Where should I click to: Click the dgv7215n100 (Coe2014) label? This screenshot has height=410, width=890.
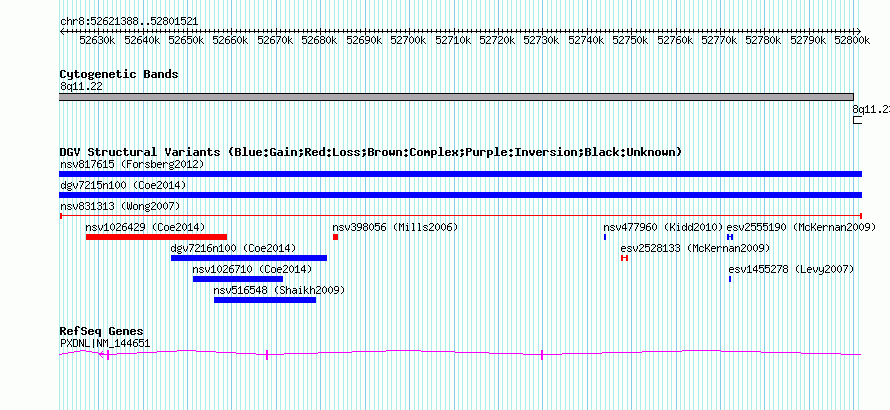123,185
